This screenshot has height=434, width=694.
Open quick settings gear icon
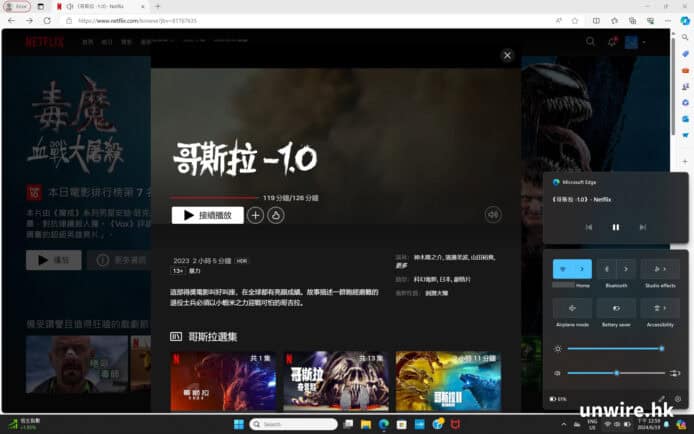677,398
